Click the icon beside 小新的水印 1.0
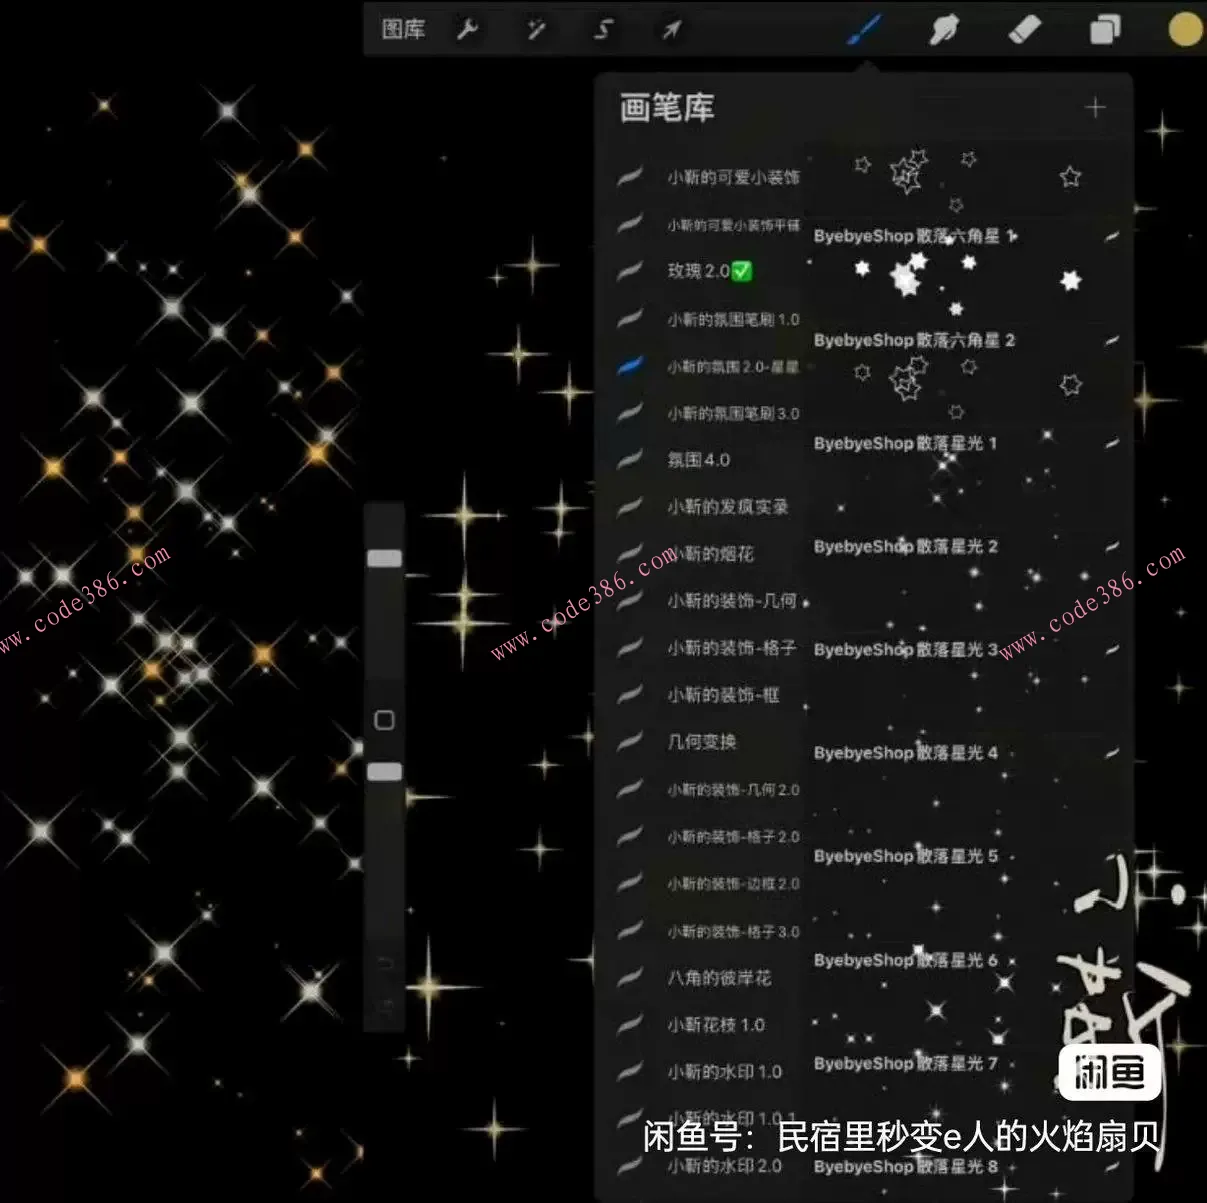Image resolution: width=1207 pixels, height=1203 pixels. tap(629, 1072)
